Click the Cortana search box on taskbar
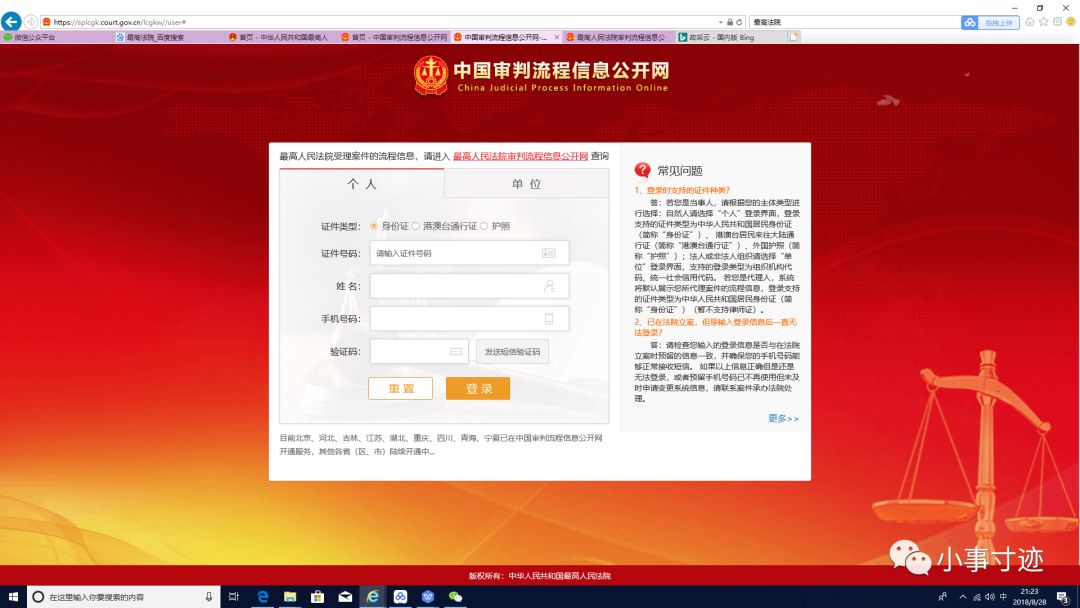 (123, 597)
